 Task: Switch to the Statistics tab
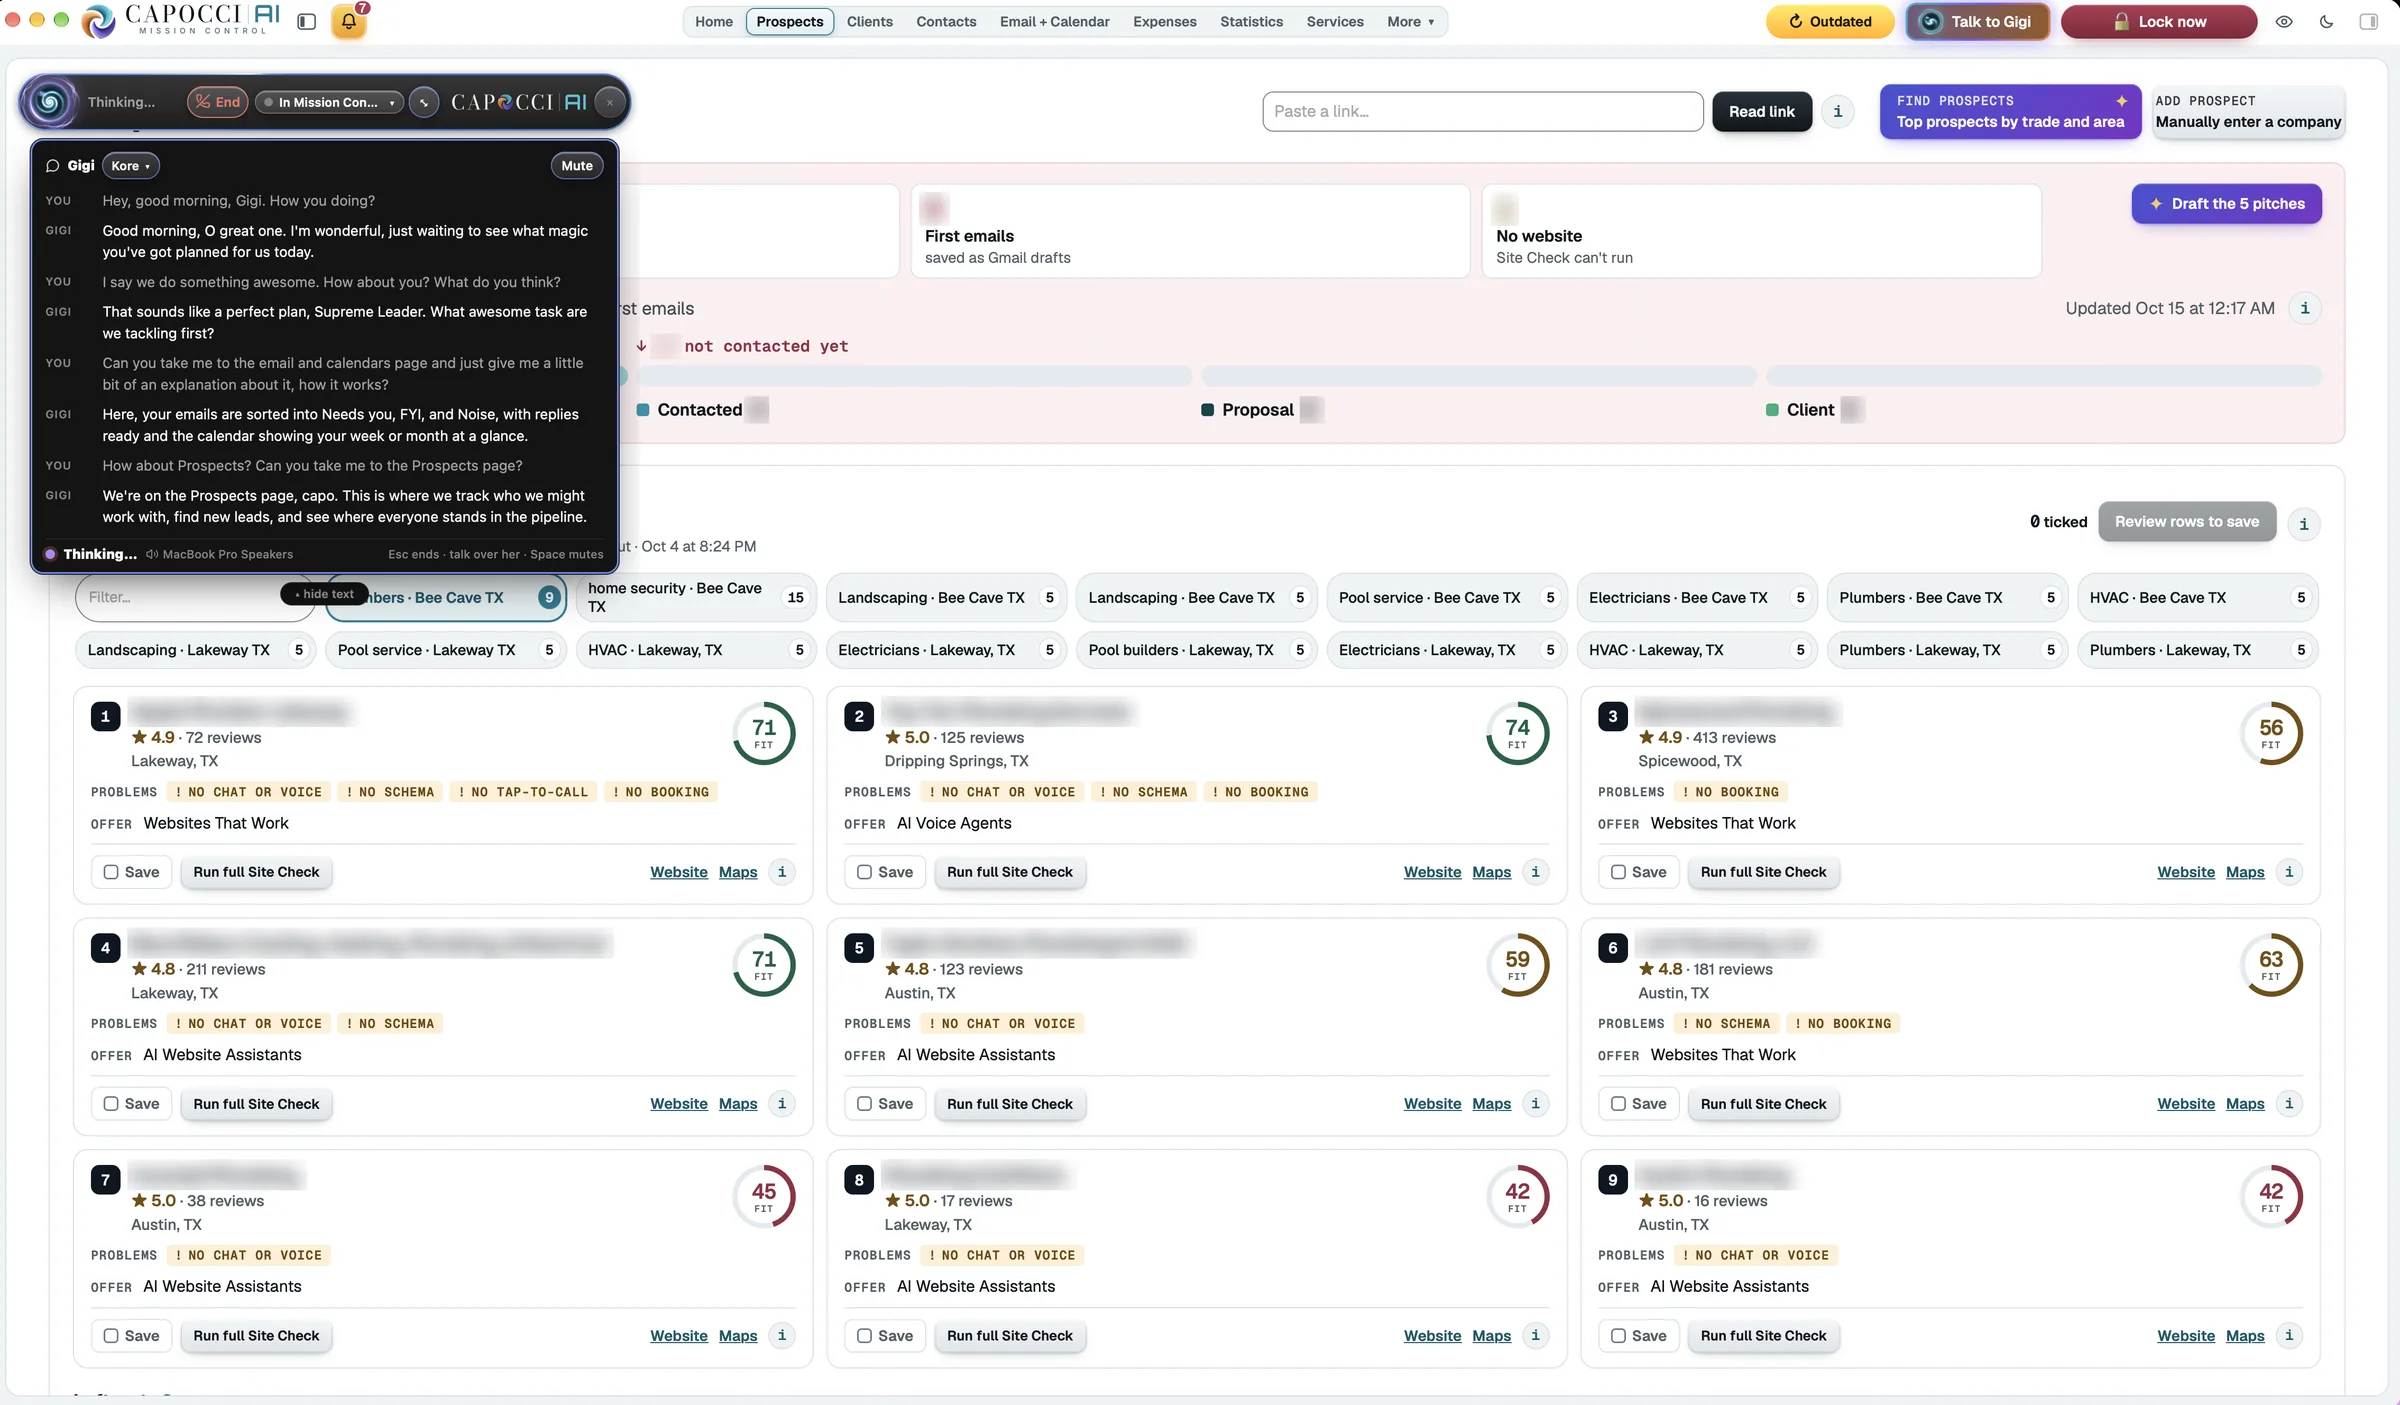point(1251,21)
